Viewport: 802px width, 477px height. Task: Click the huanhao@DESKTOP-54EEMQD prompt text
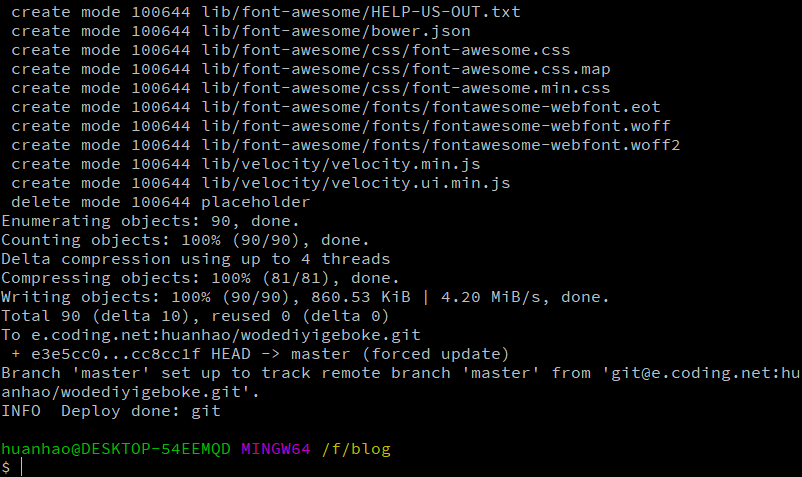(116, 449)
